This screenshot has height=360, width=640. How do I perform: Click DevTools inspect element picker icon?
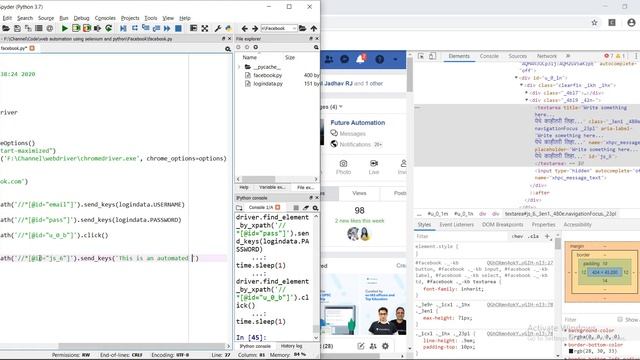coord(421,56)
